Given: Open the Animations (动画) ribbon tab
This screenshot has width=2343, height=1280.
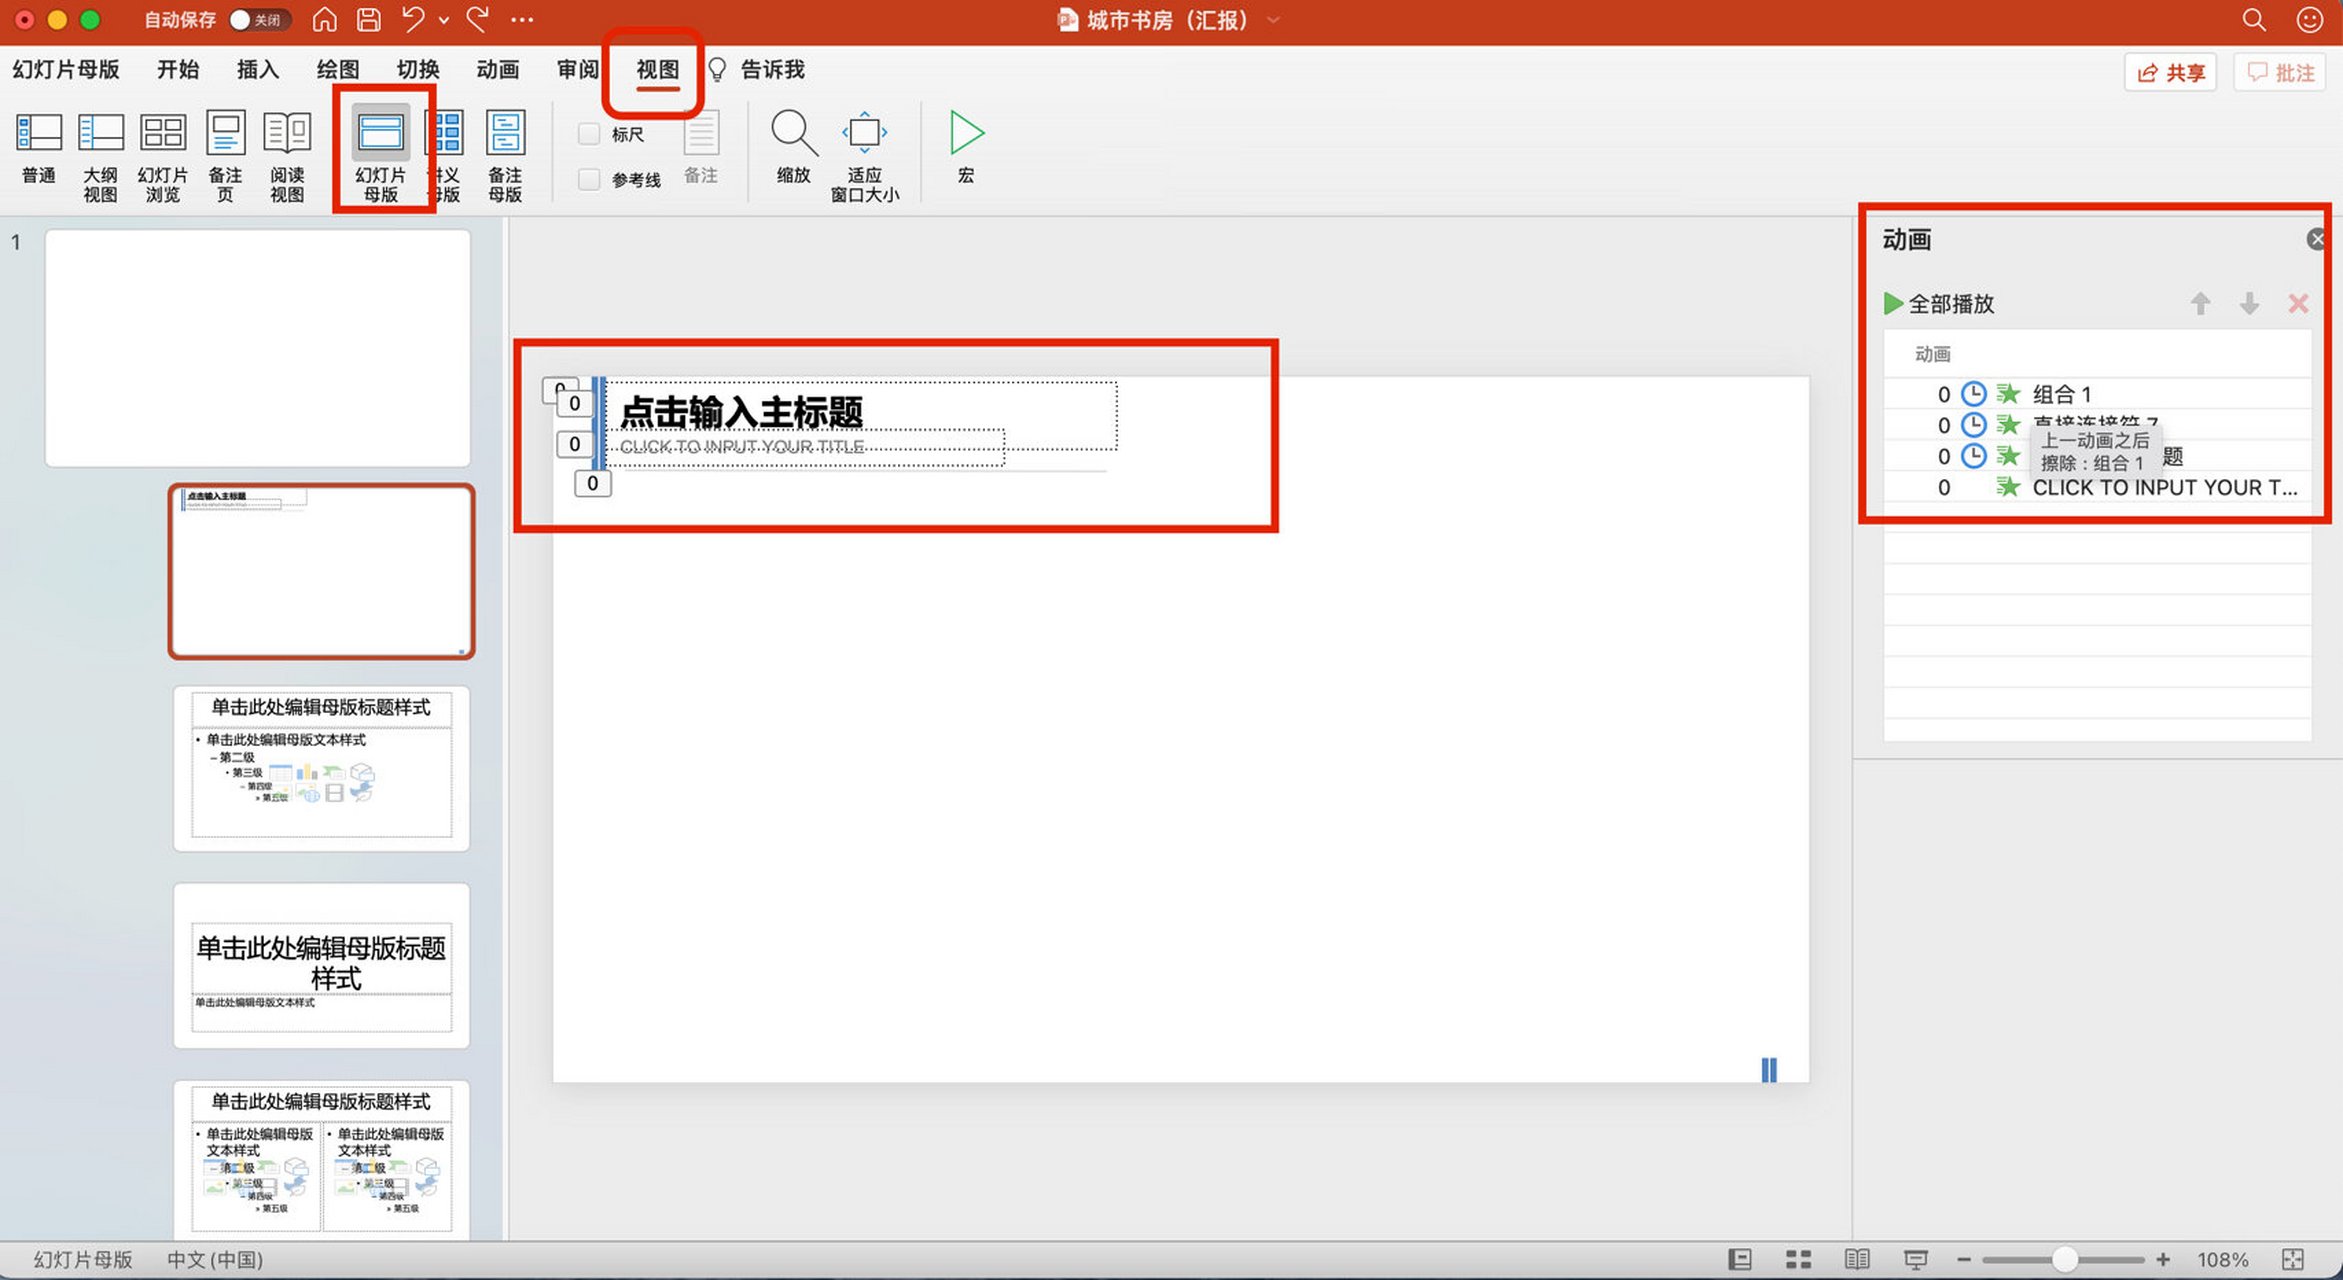Looking at the screenshot, I should (498, 69).
